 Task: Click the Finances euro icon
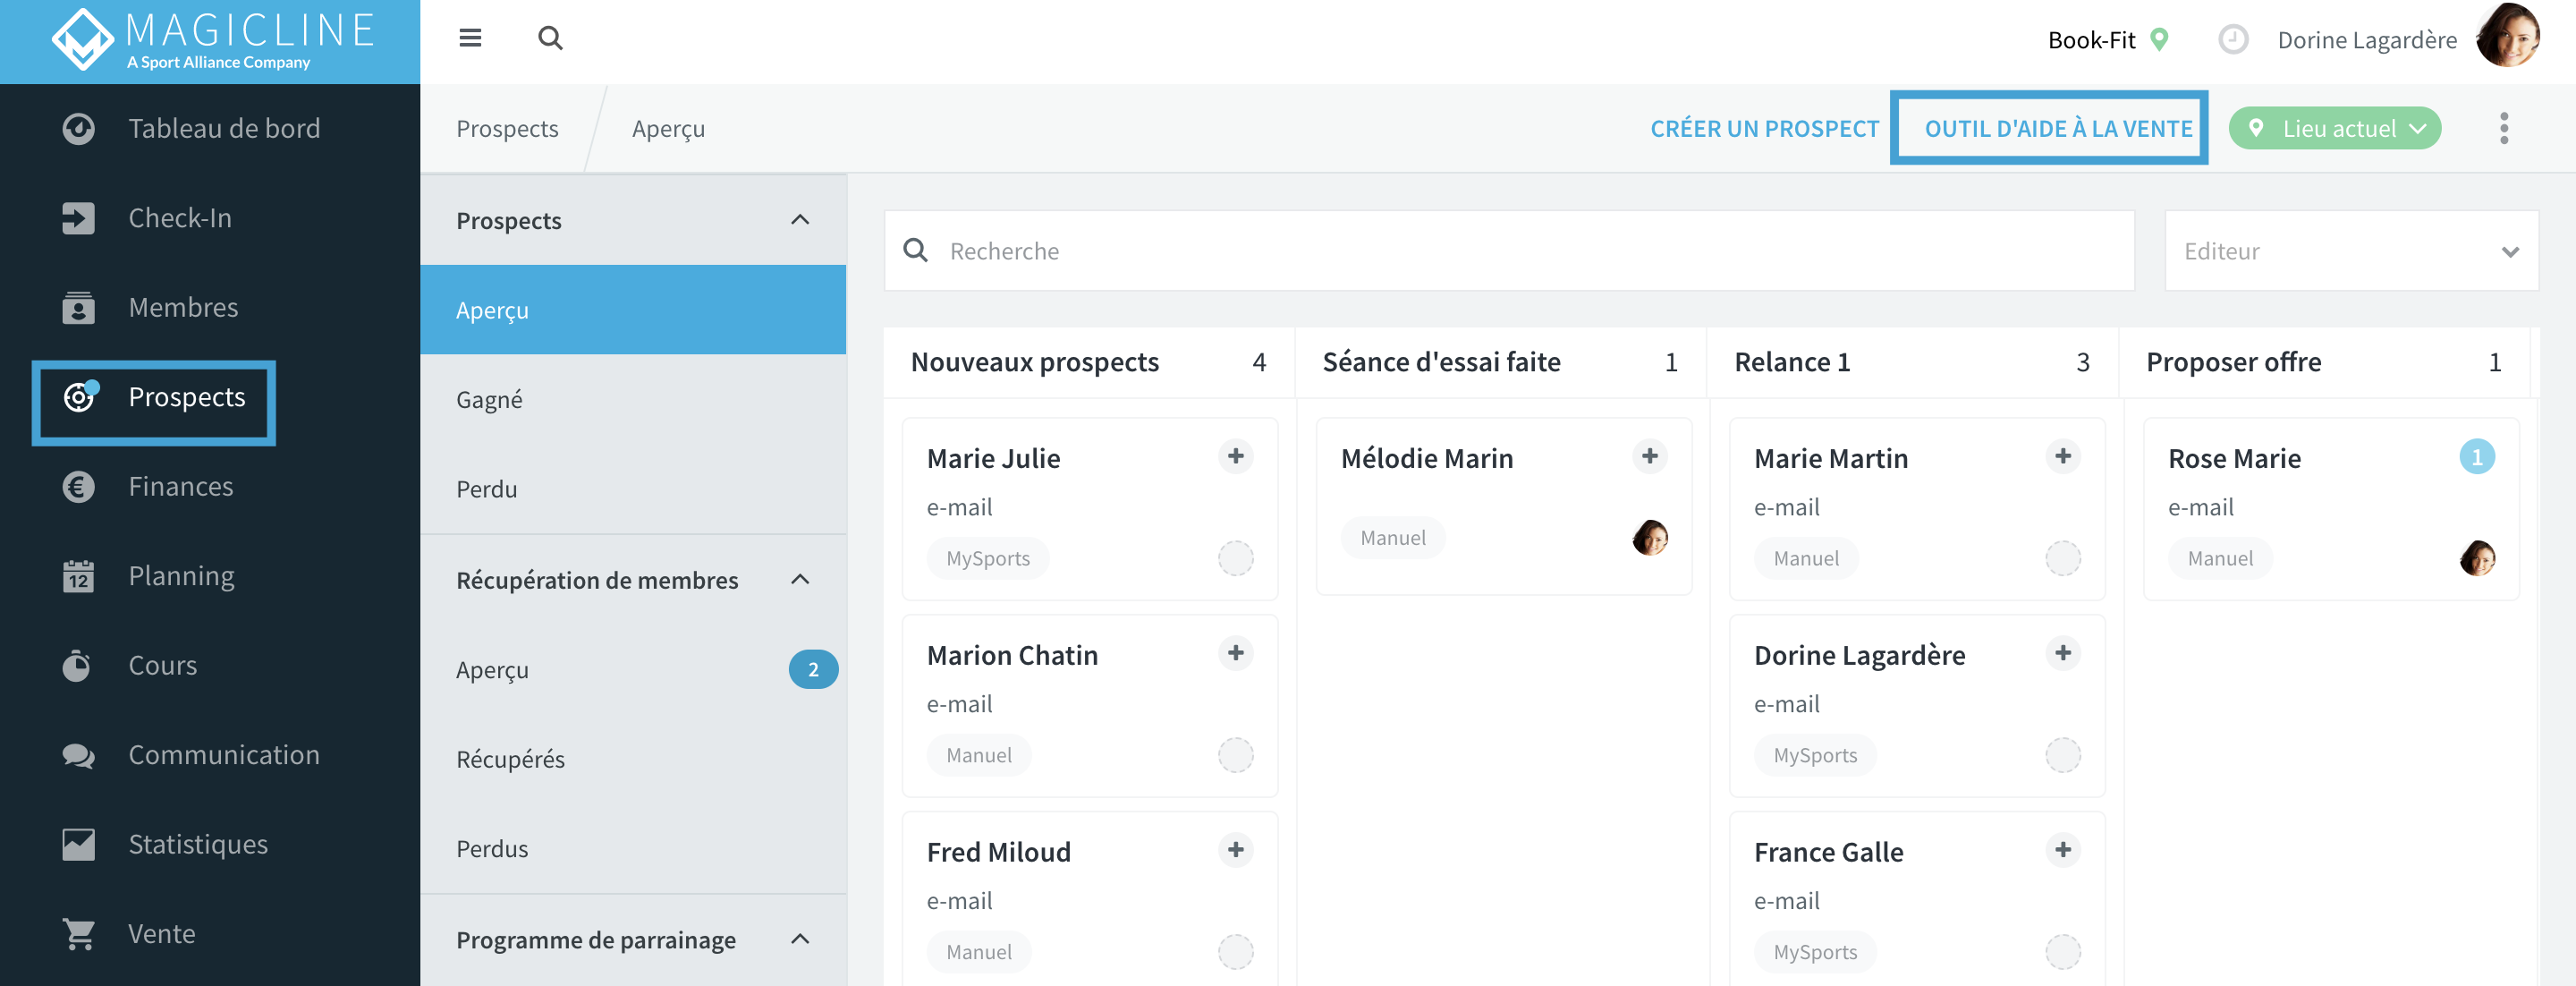78,487
